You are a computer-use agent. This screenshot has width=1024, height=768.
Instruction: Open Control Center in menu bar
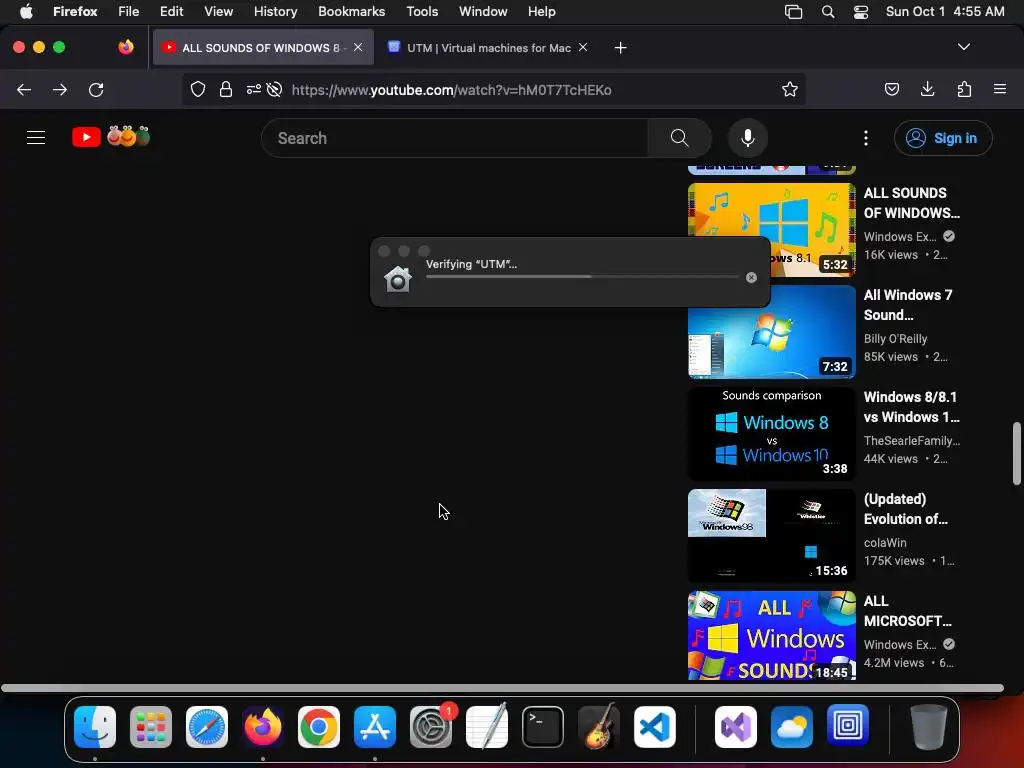tap(861, 11)
